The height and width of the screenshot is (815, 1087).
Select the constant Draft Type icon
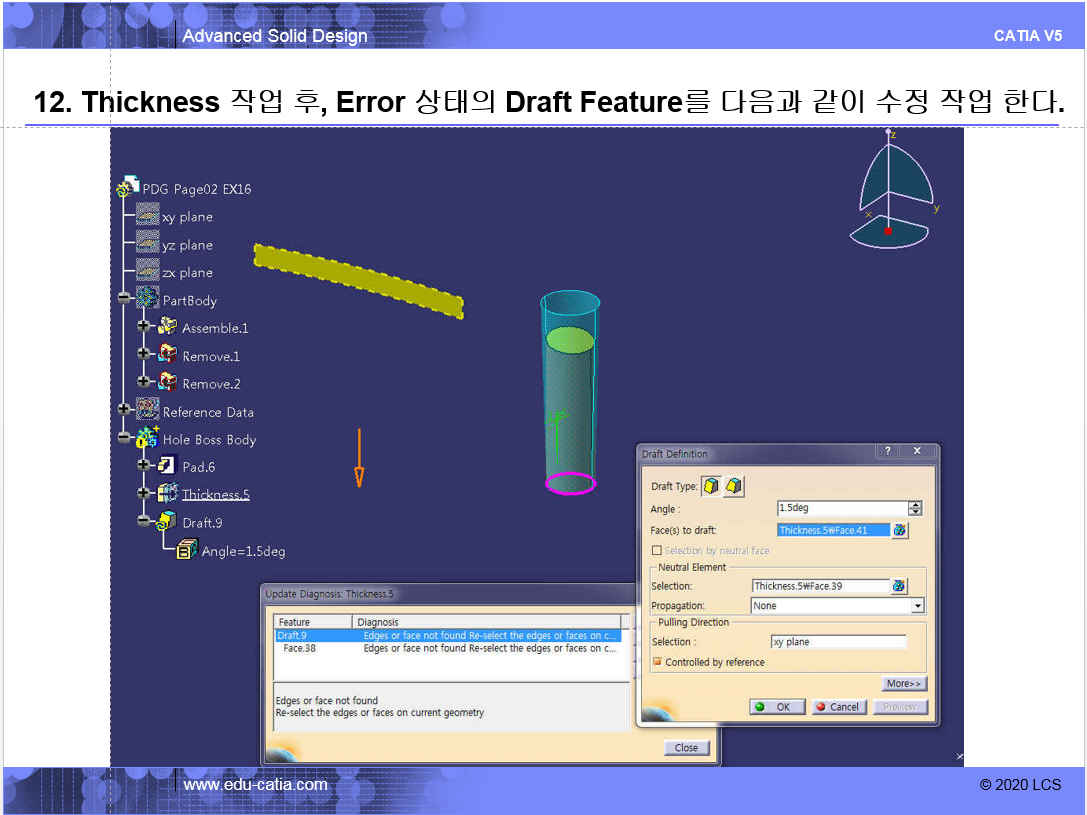point(711,486)
